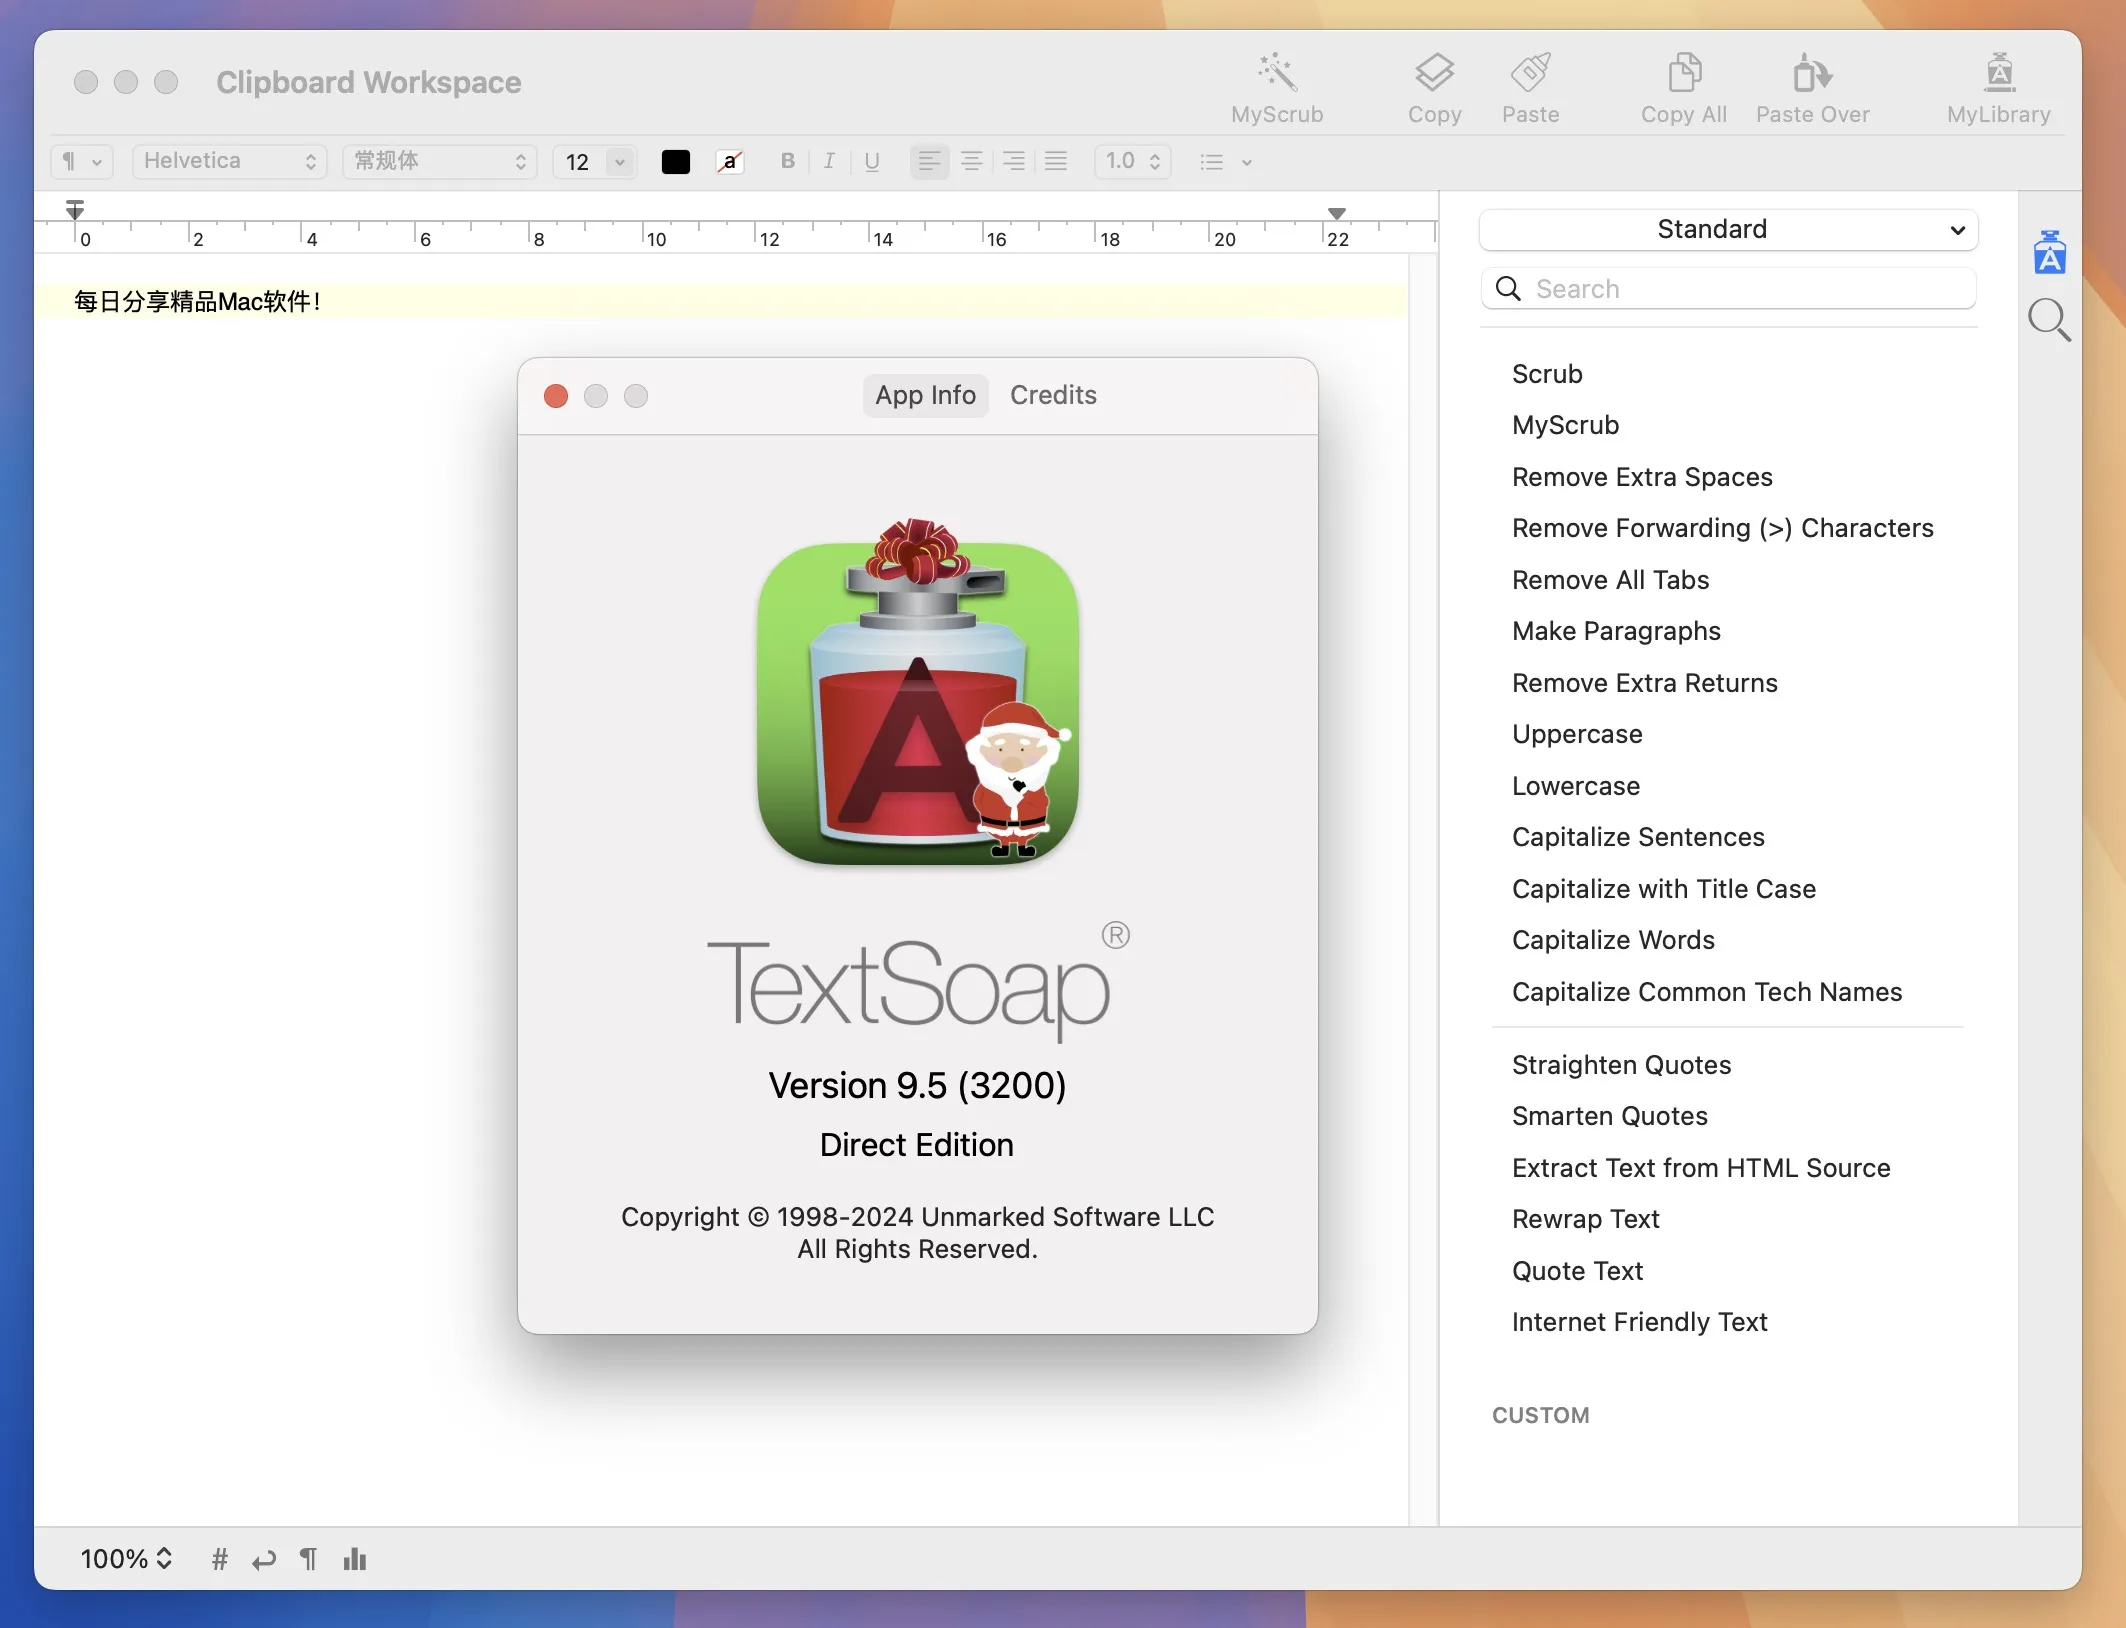Run the MyScrub cleaner in list
The width and height of the screenshot is (2126, 1628).
coord(1565,425)
